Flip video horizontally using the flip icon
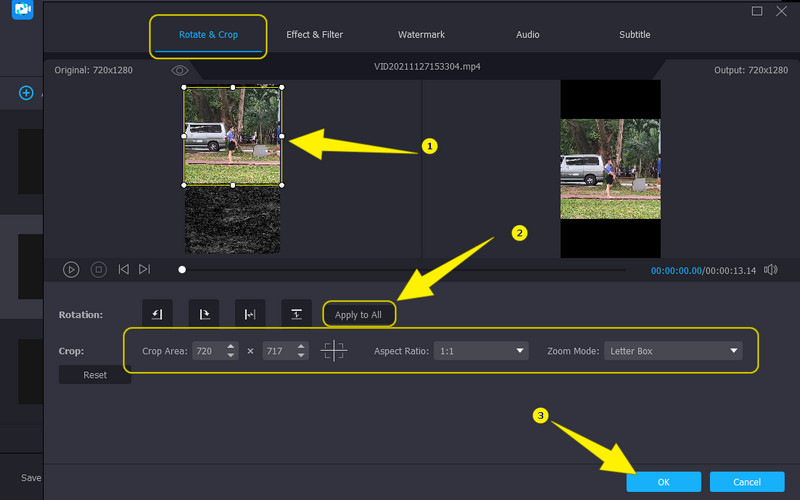Viewport: 800px width, 500px height. pyautogui.click(x=250, y=314)
